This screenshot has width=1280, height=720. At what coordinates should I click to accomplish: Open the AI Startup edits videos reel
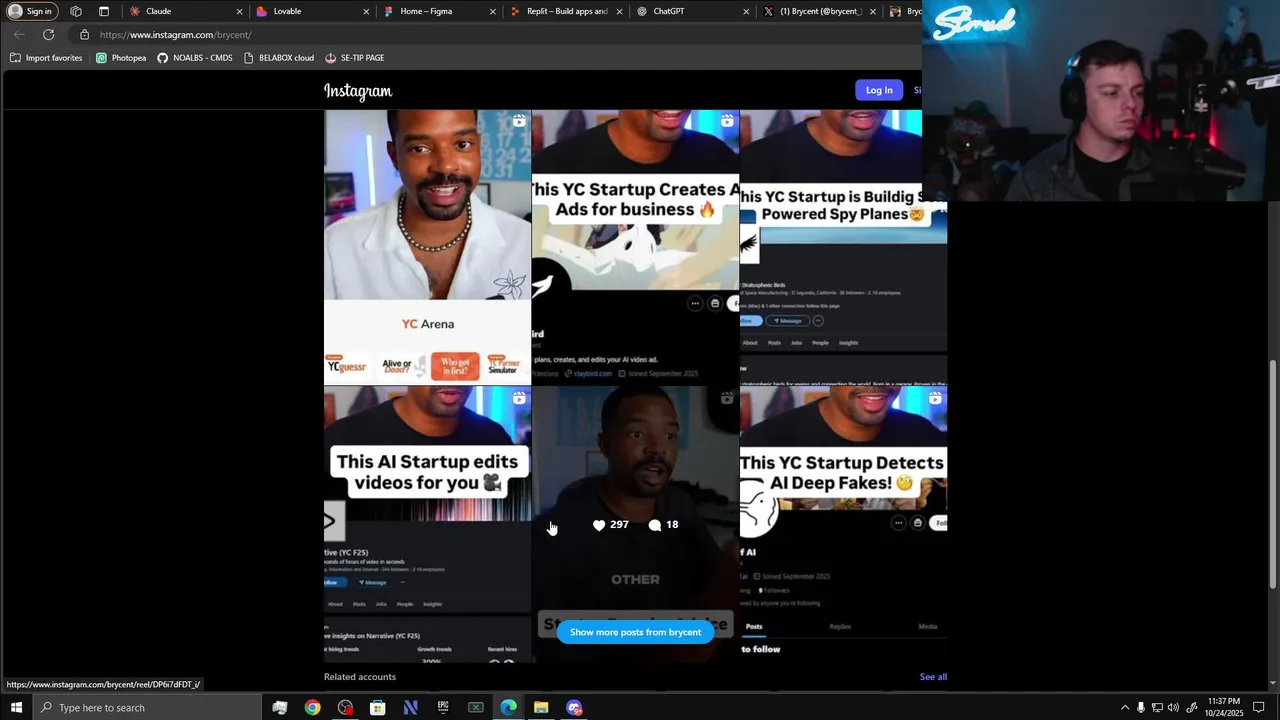click(427, 524)
